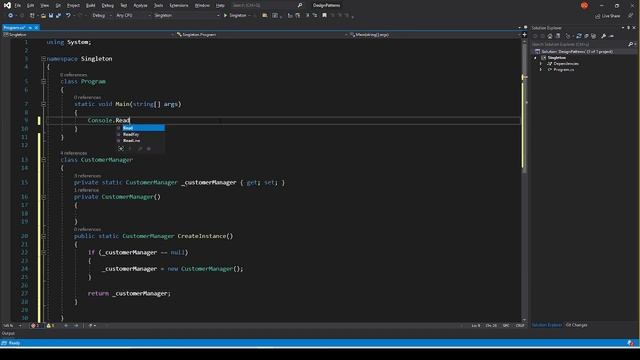
Task: Open the Main(string[] args) member dropdown
Action: click(434, 35)
